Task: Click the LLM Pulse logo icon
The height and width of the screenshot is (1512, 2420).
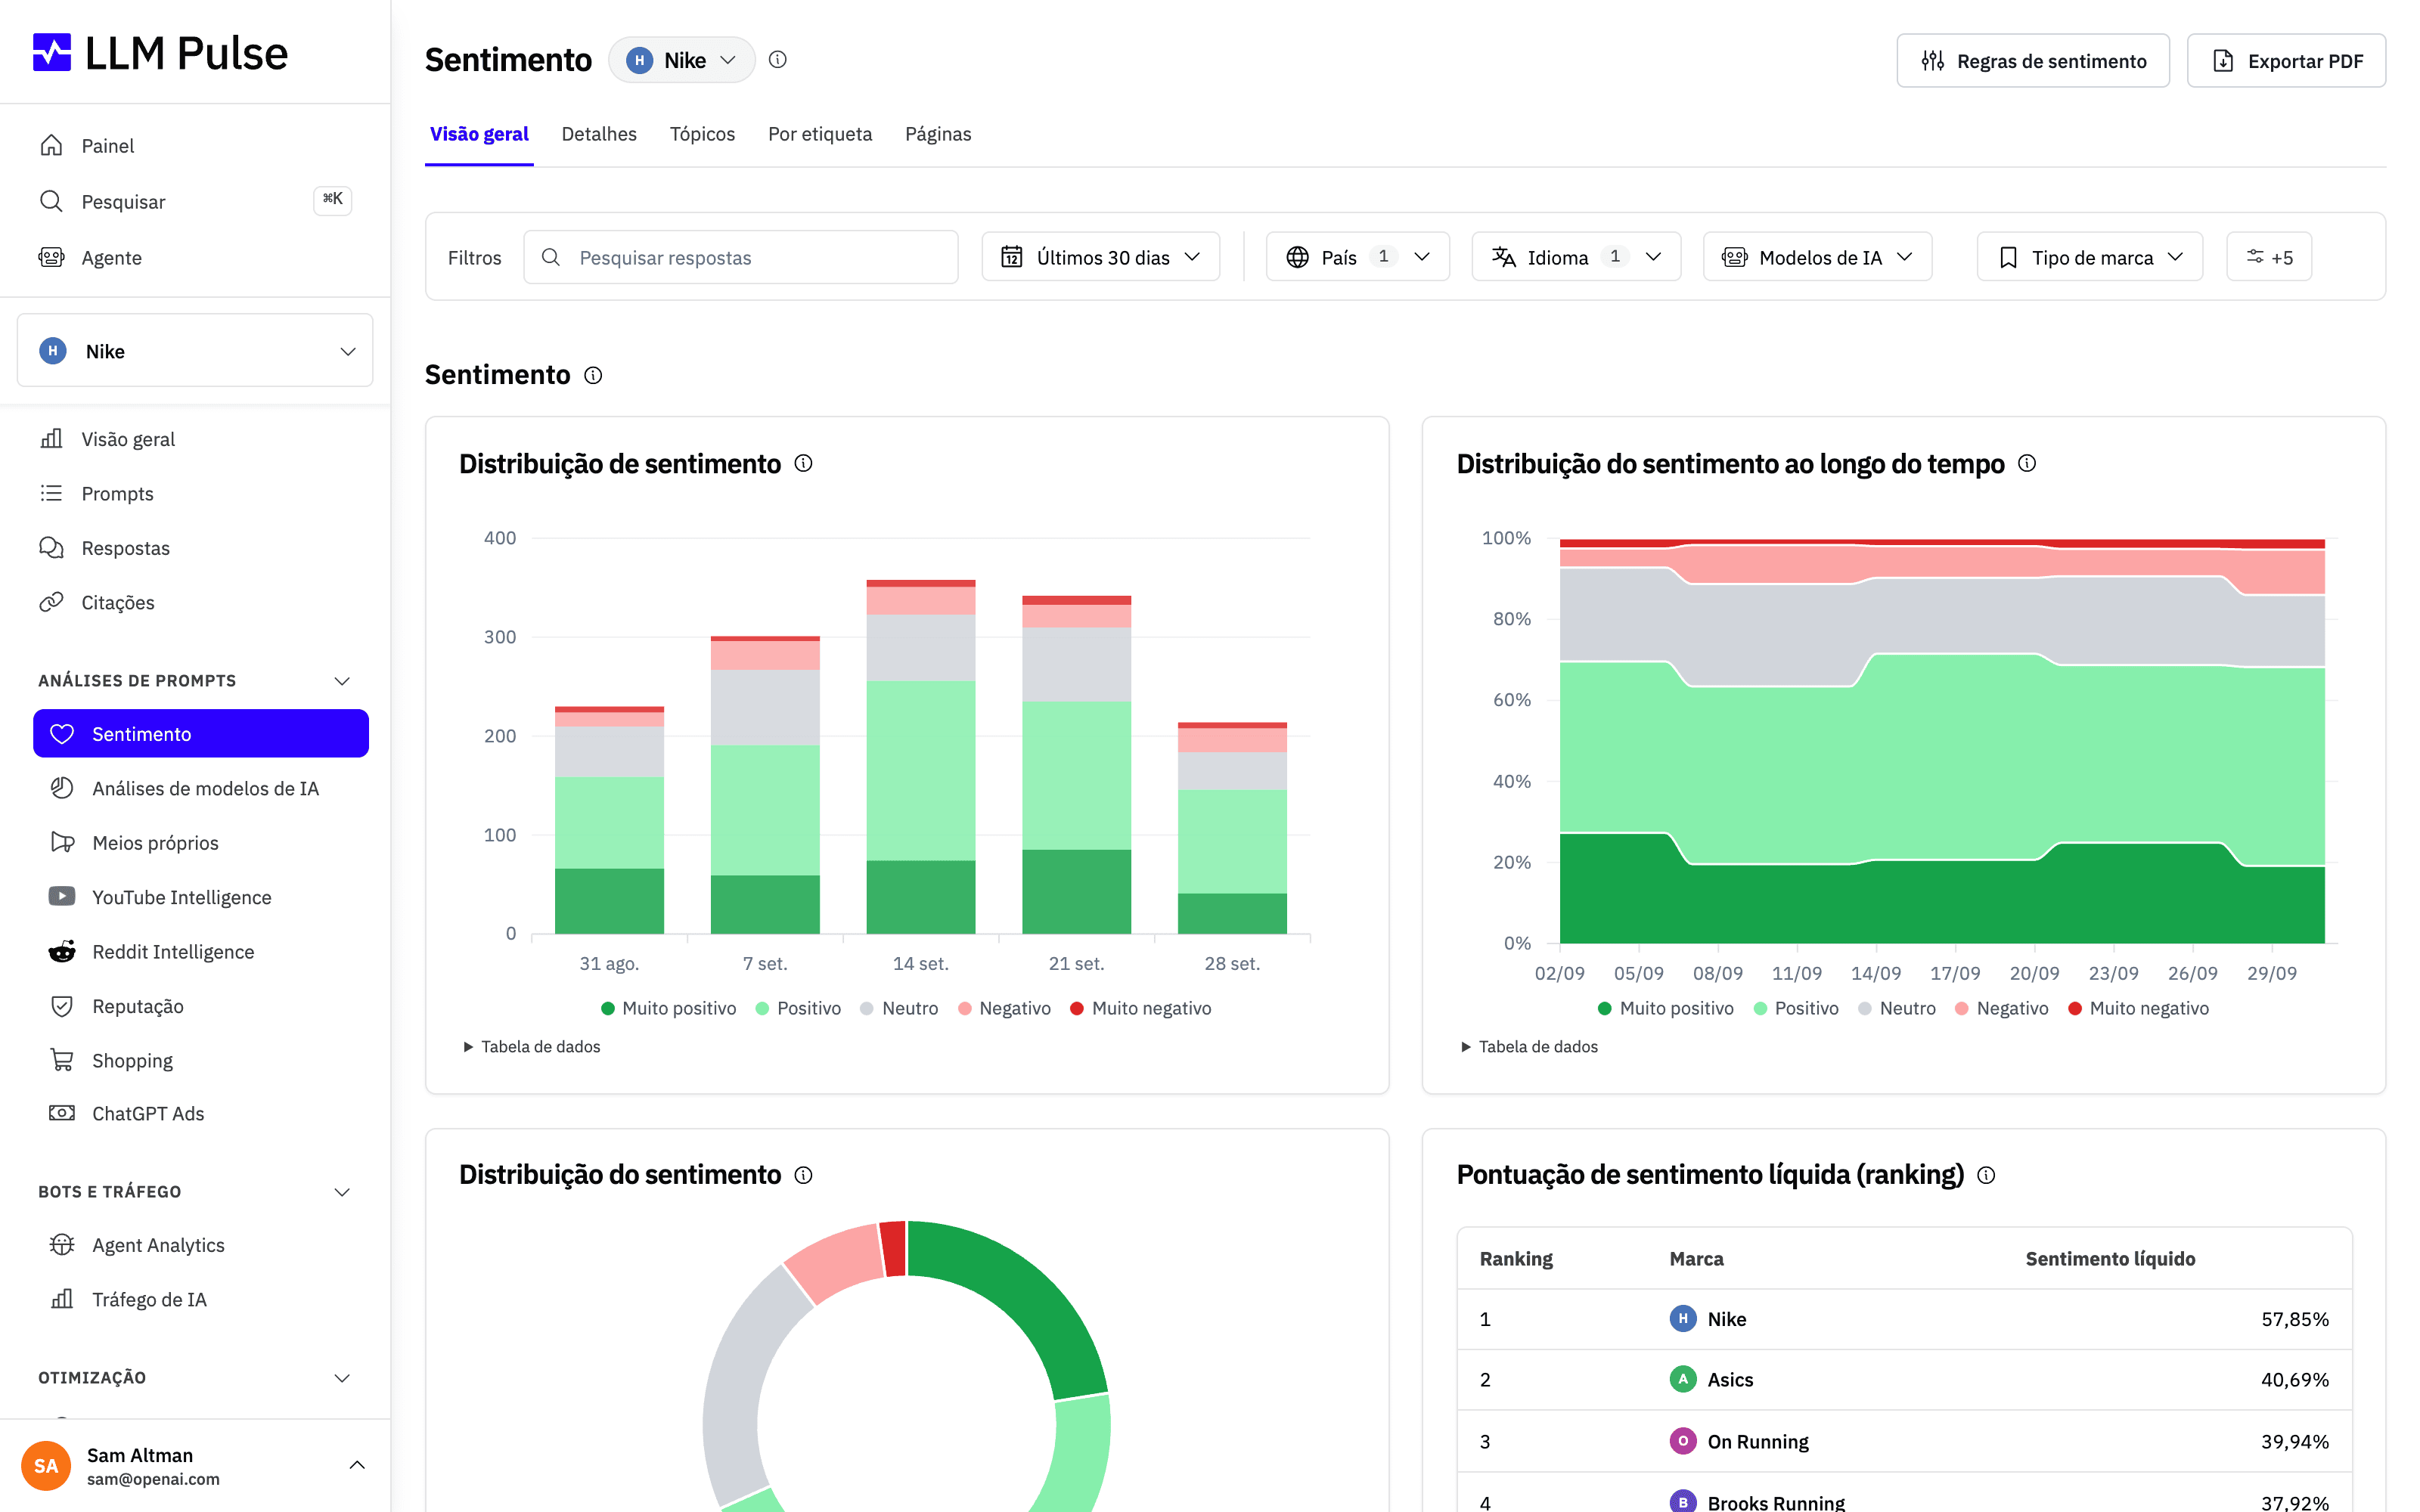Action: click(52, 52)
